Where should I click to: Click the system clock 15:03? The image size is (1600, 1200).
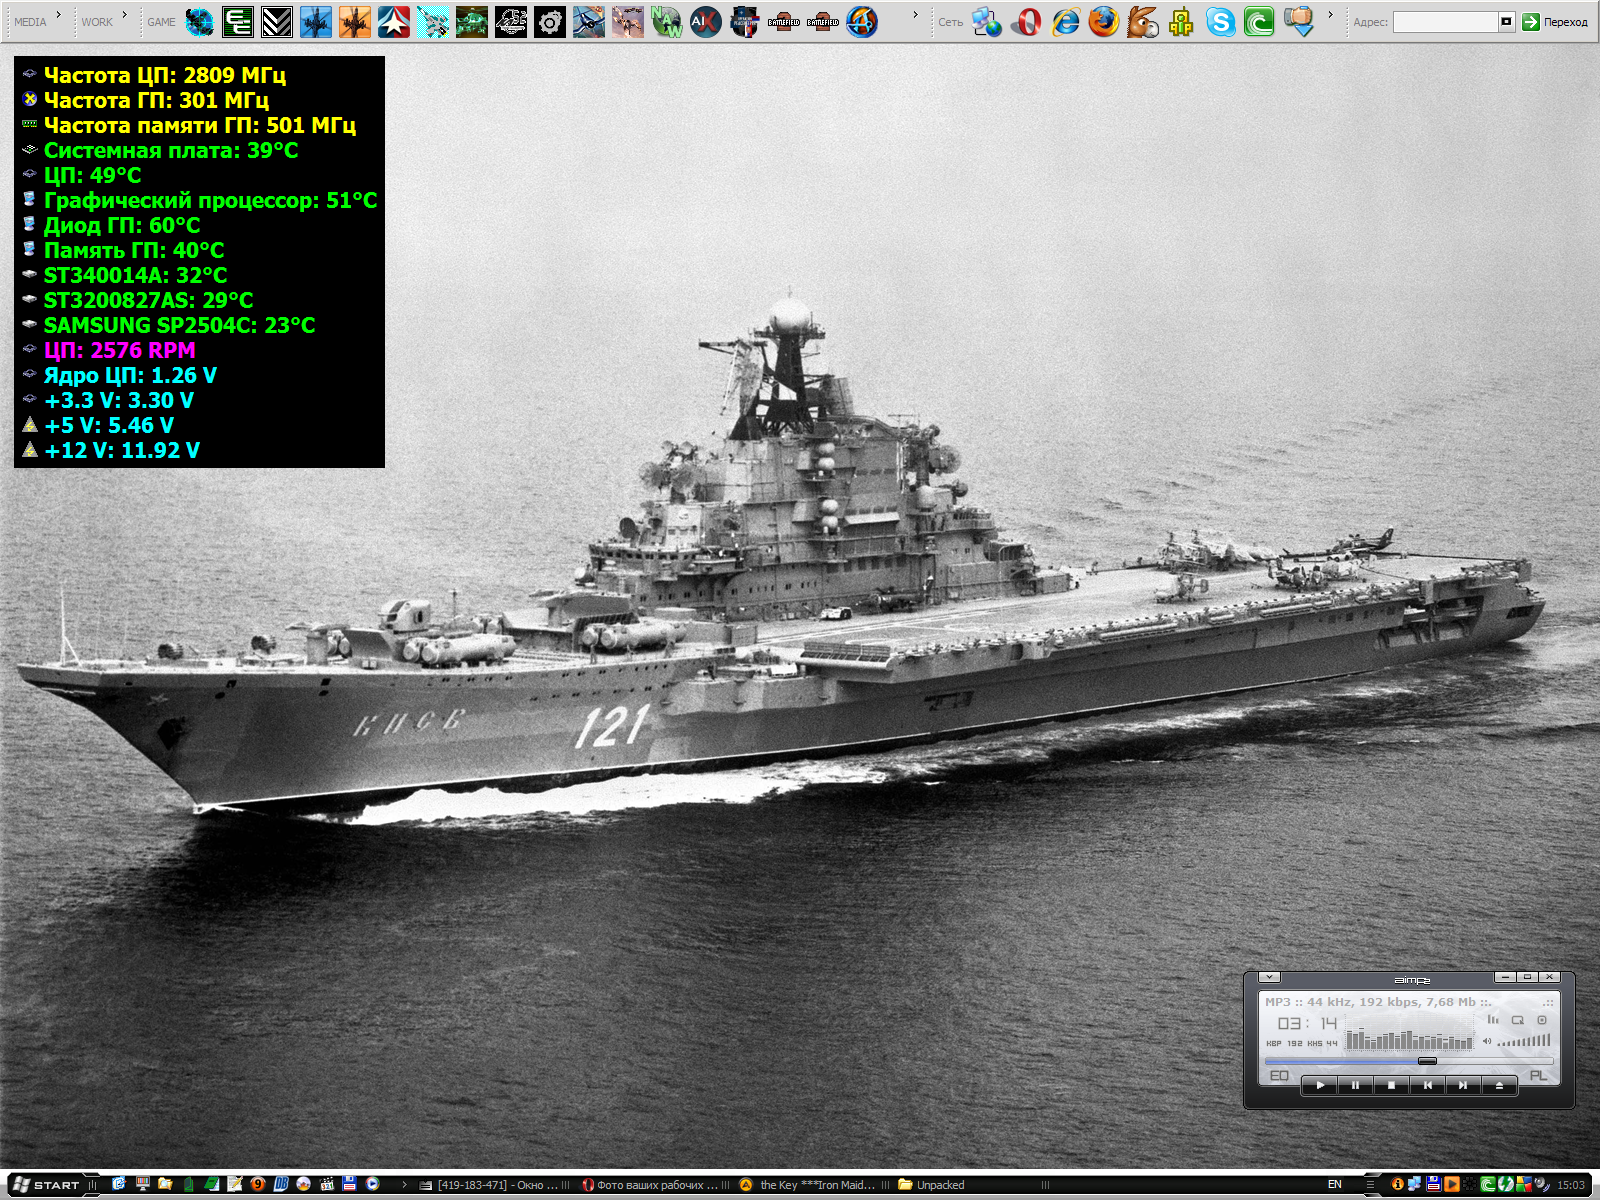click(1571, 1185)
